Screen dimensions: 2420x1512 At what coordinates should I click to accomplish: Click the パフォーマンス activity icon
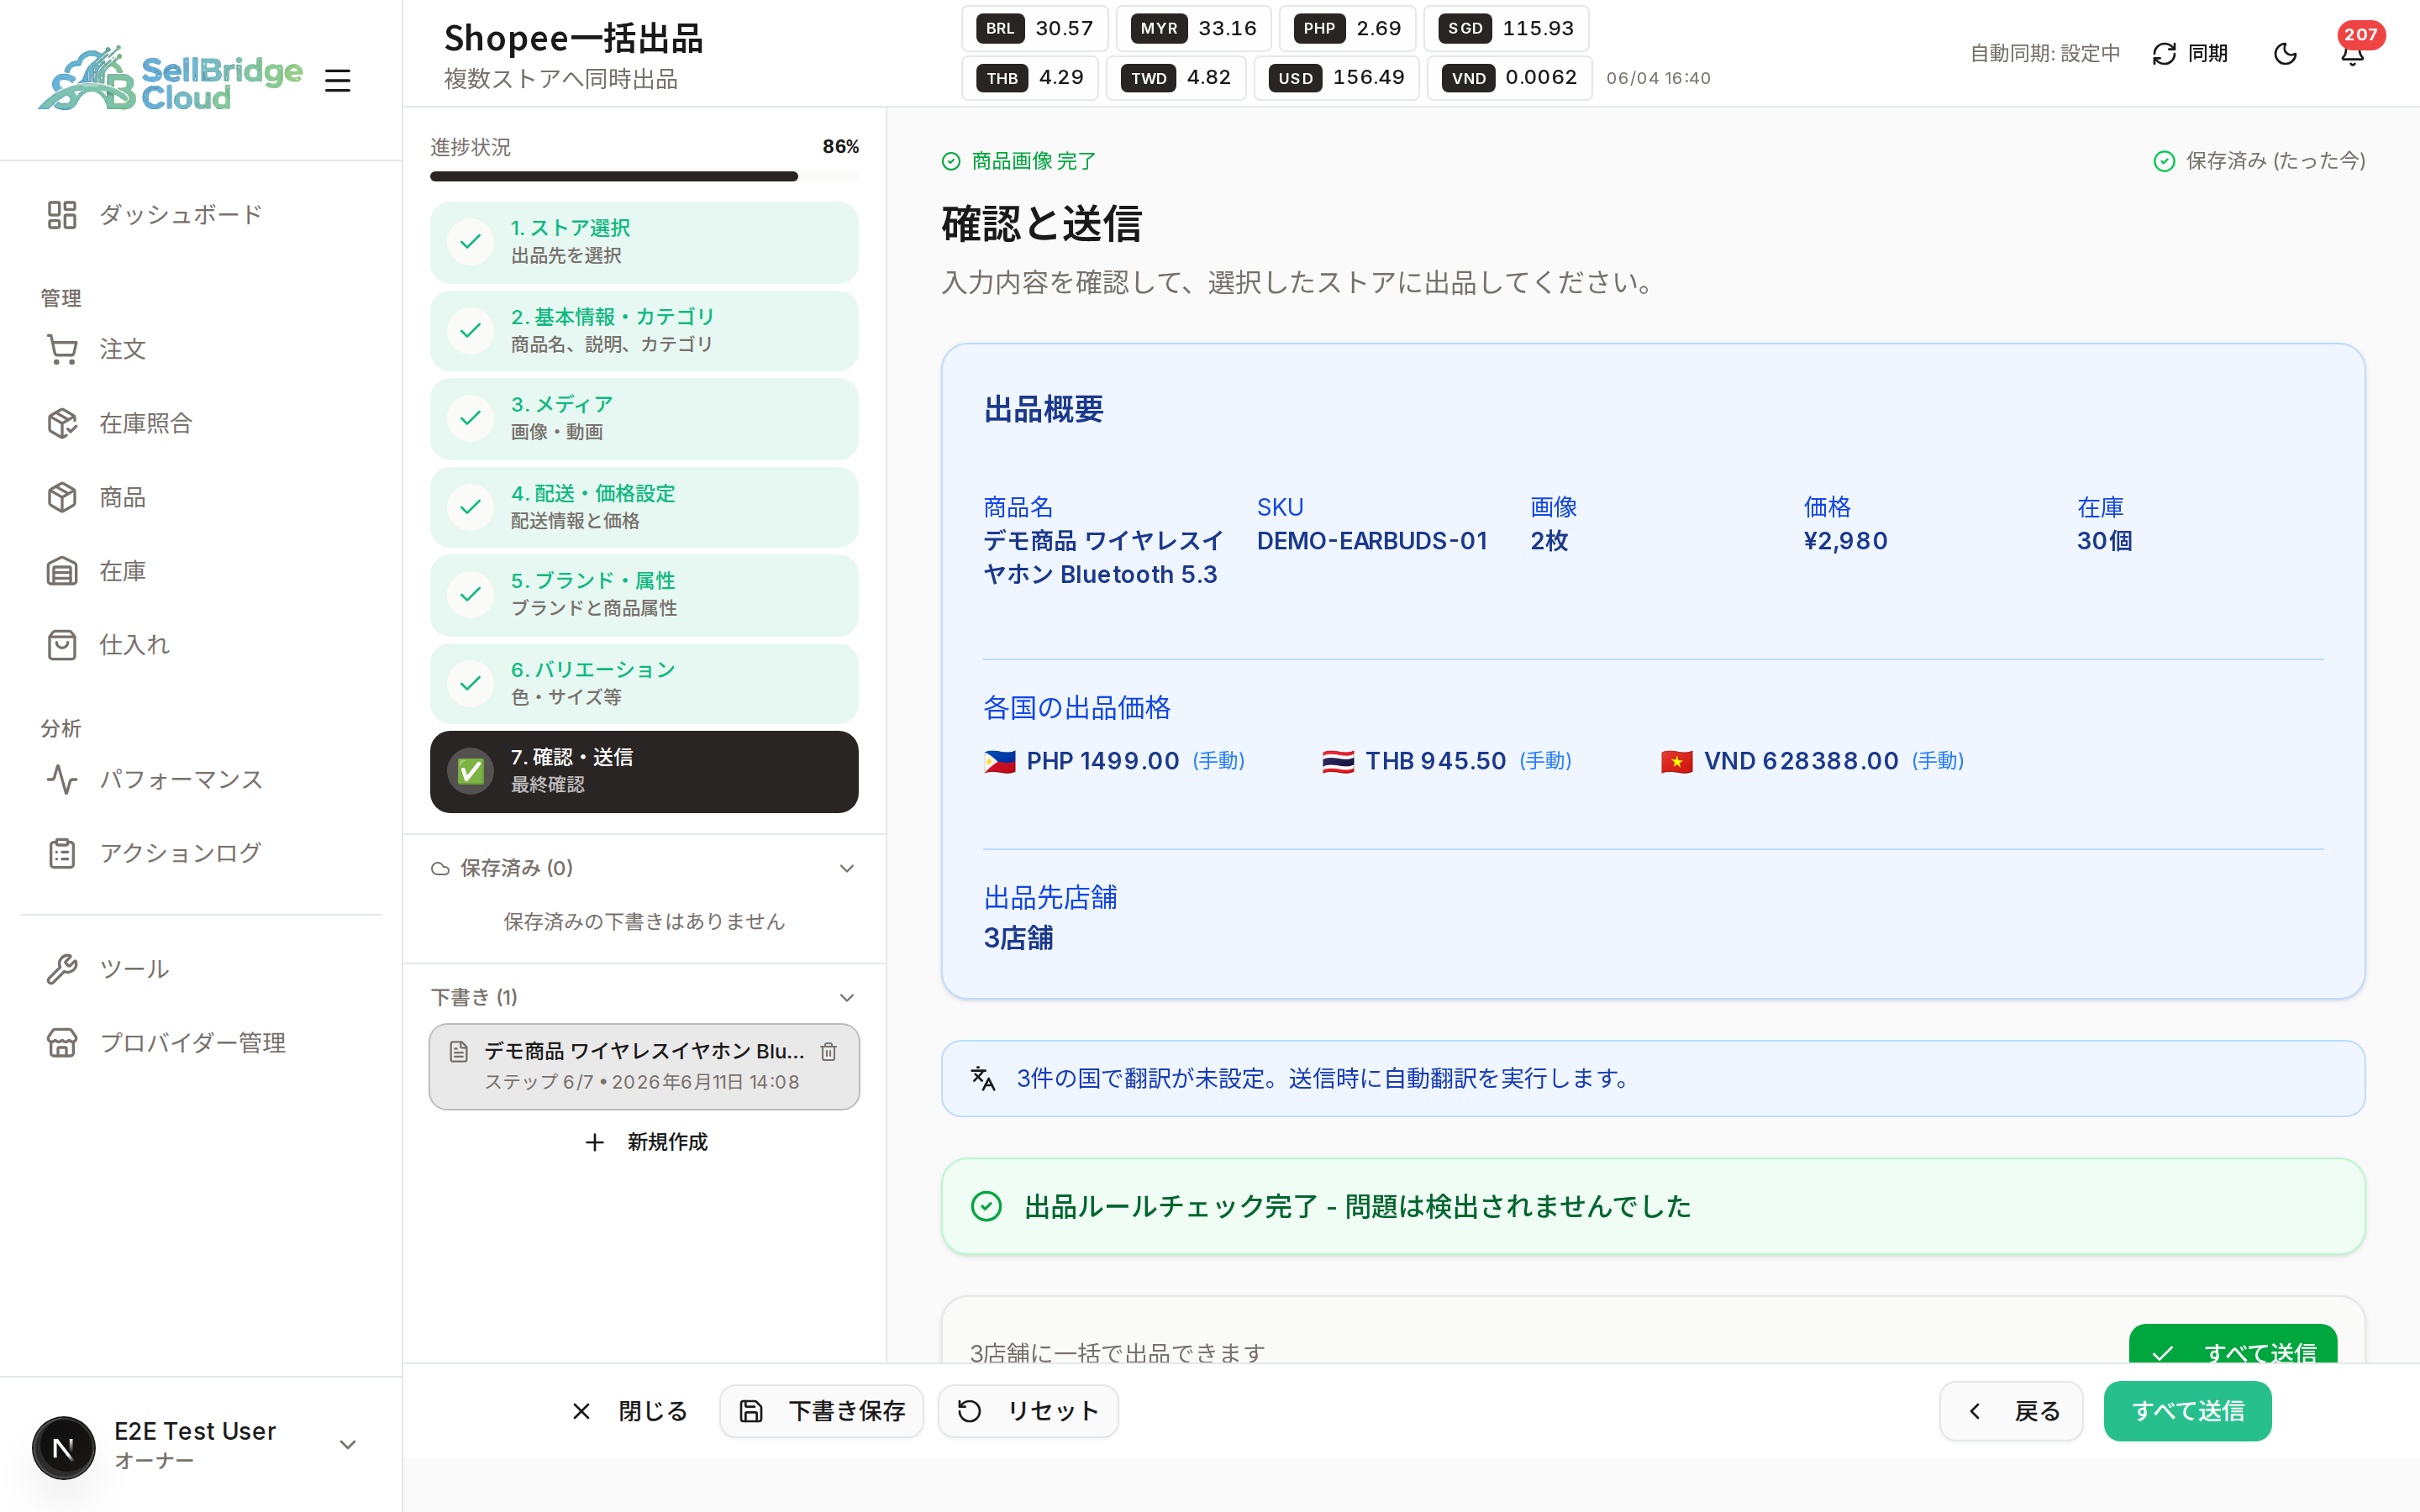coord(62,779)
